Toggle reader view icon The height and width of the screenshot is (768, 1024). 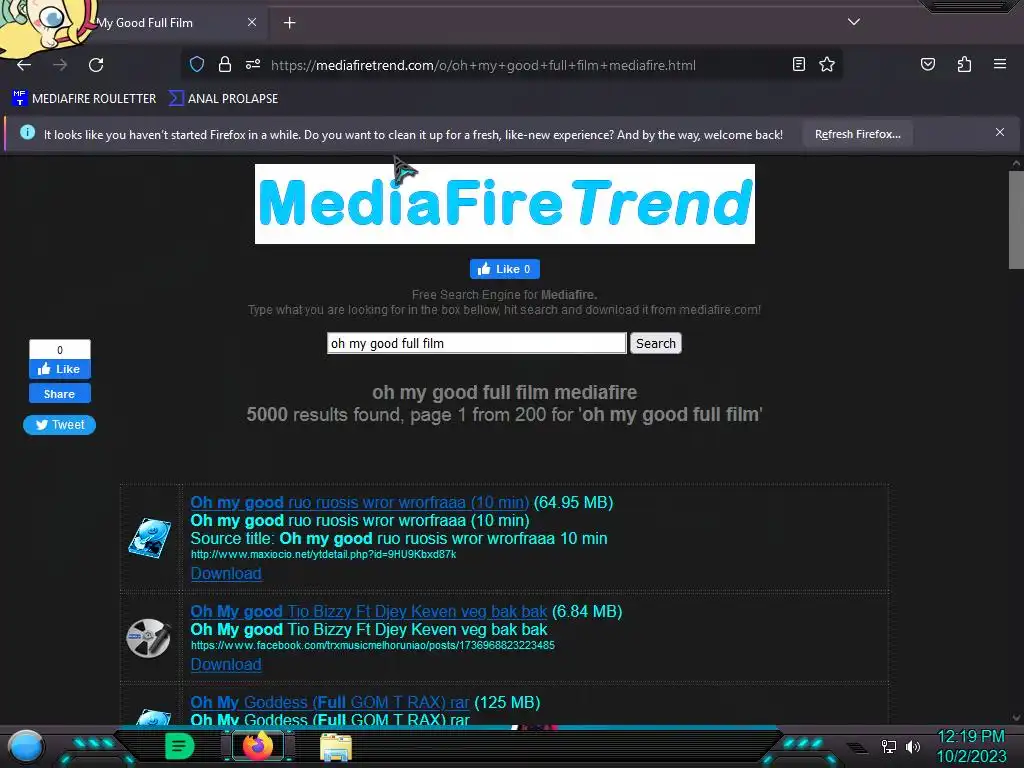tap(798, 64)
